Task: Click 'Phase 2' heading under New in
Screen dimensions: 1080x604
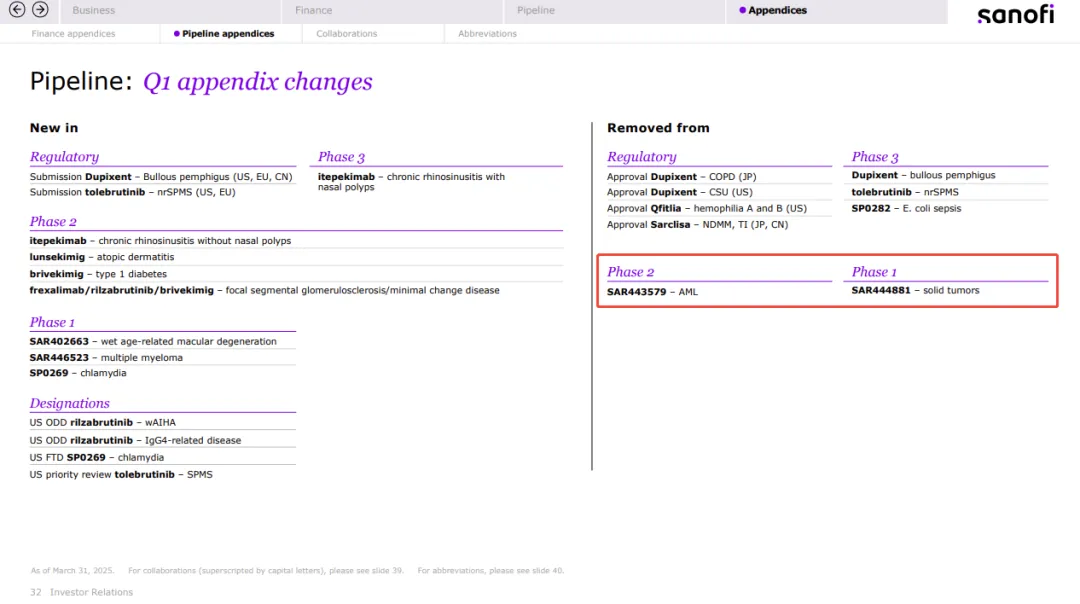Action: click(x=53, y=222)
